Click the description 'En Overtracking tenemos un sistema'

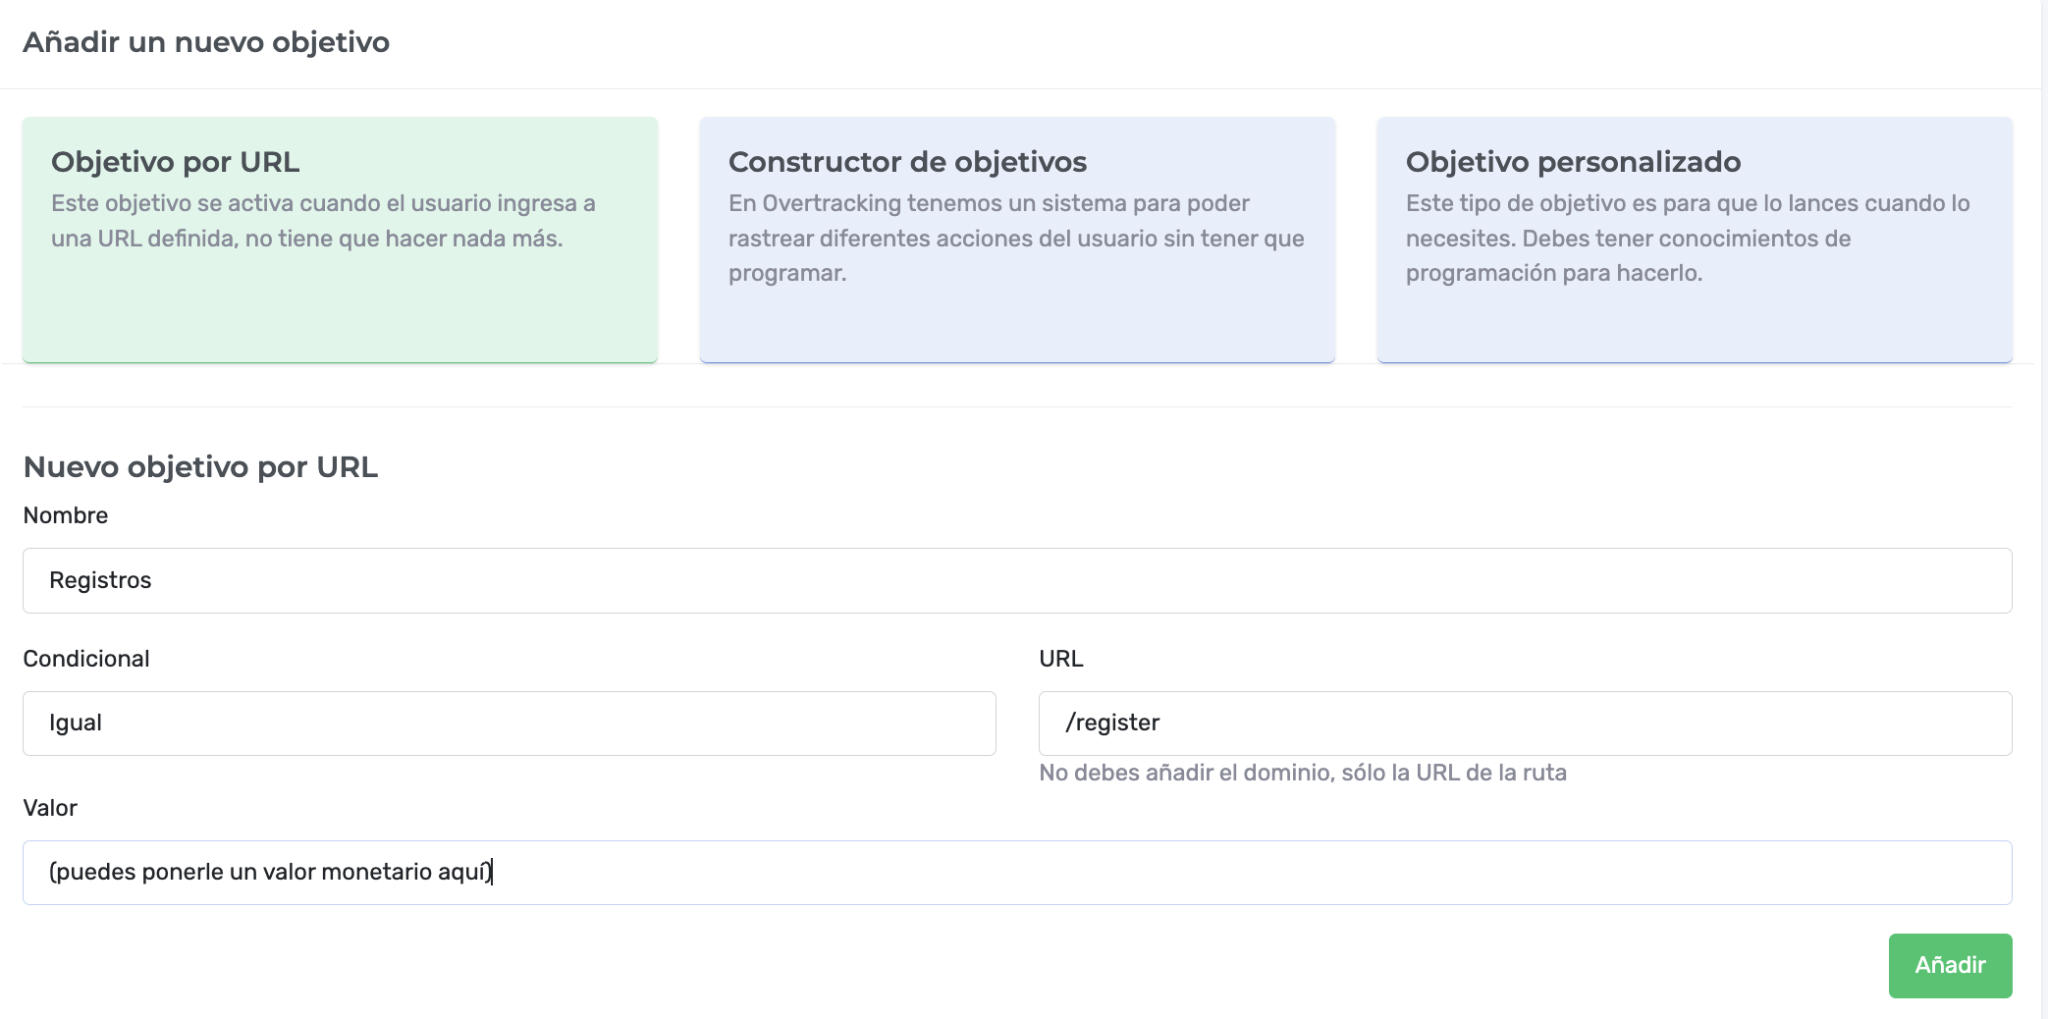1016,238
